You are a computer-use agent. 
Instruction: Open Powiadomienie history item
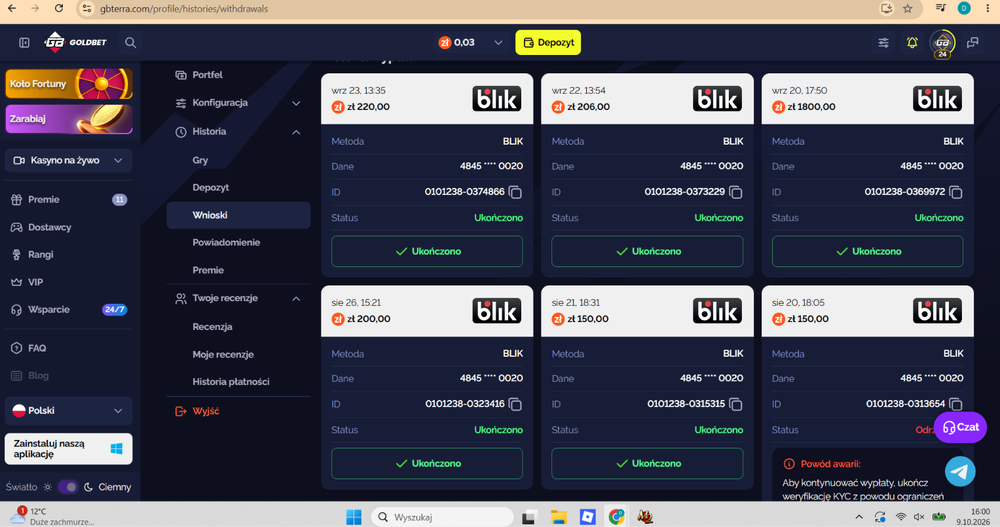click(226, 242)
